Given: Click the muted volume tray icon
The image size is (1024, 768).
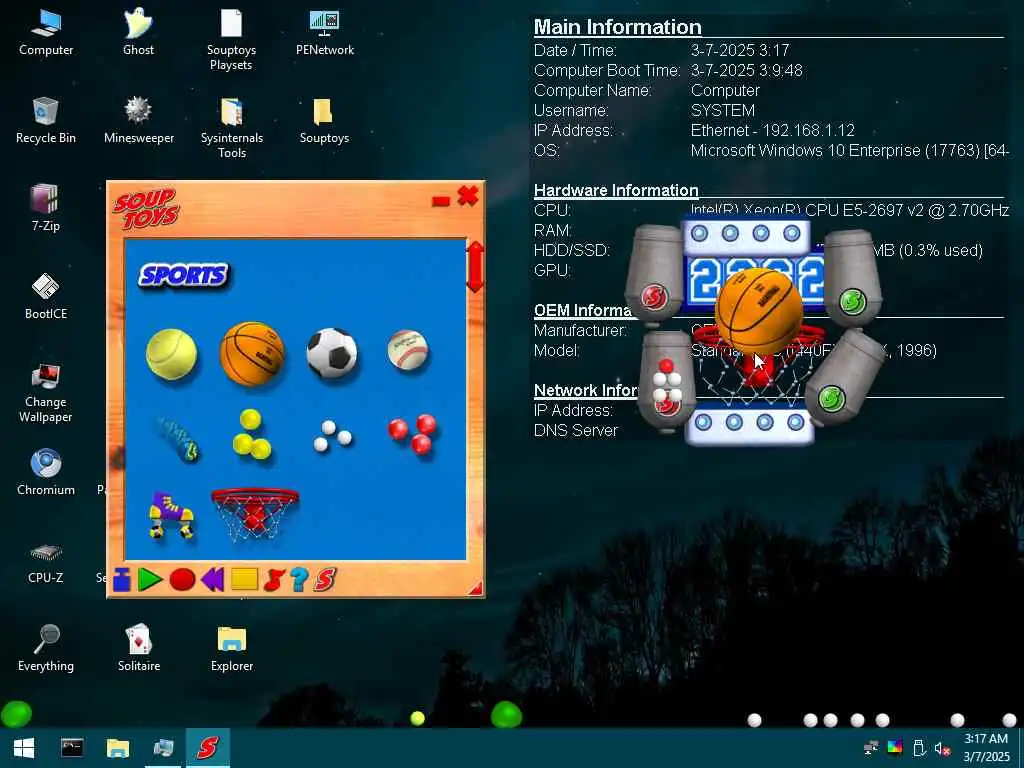Looking at the screenshot, I should 942,748.
